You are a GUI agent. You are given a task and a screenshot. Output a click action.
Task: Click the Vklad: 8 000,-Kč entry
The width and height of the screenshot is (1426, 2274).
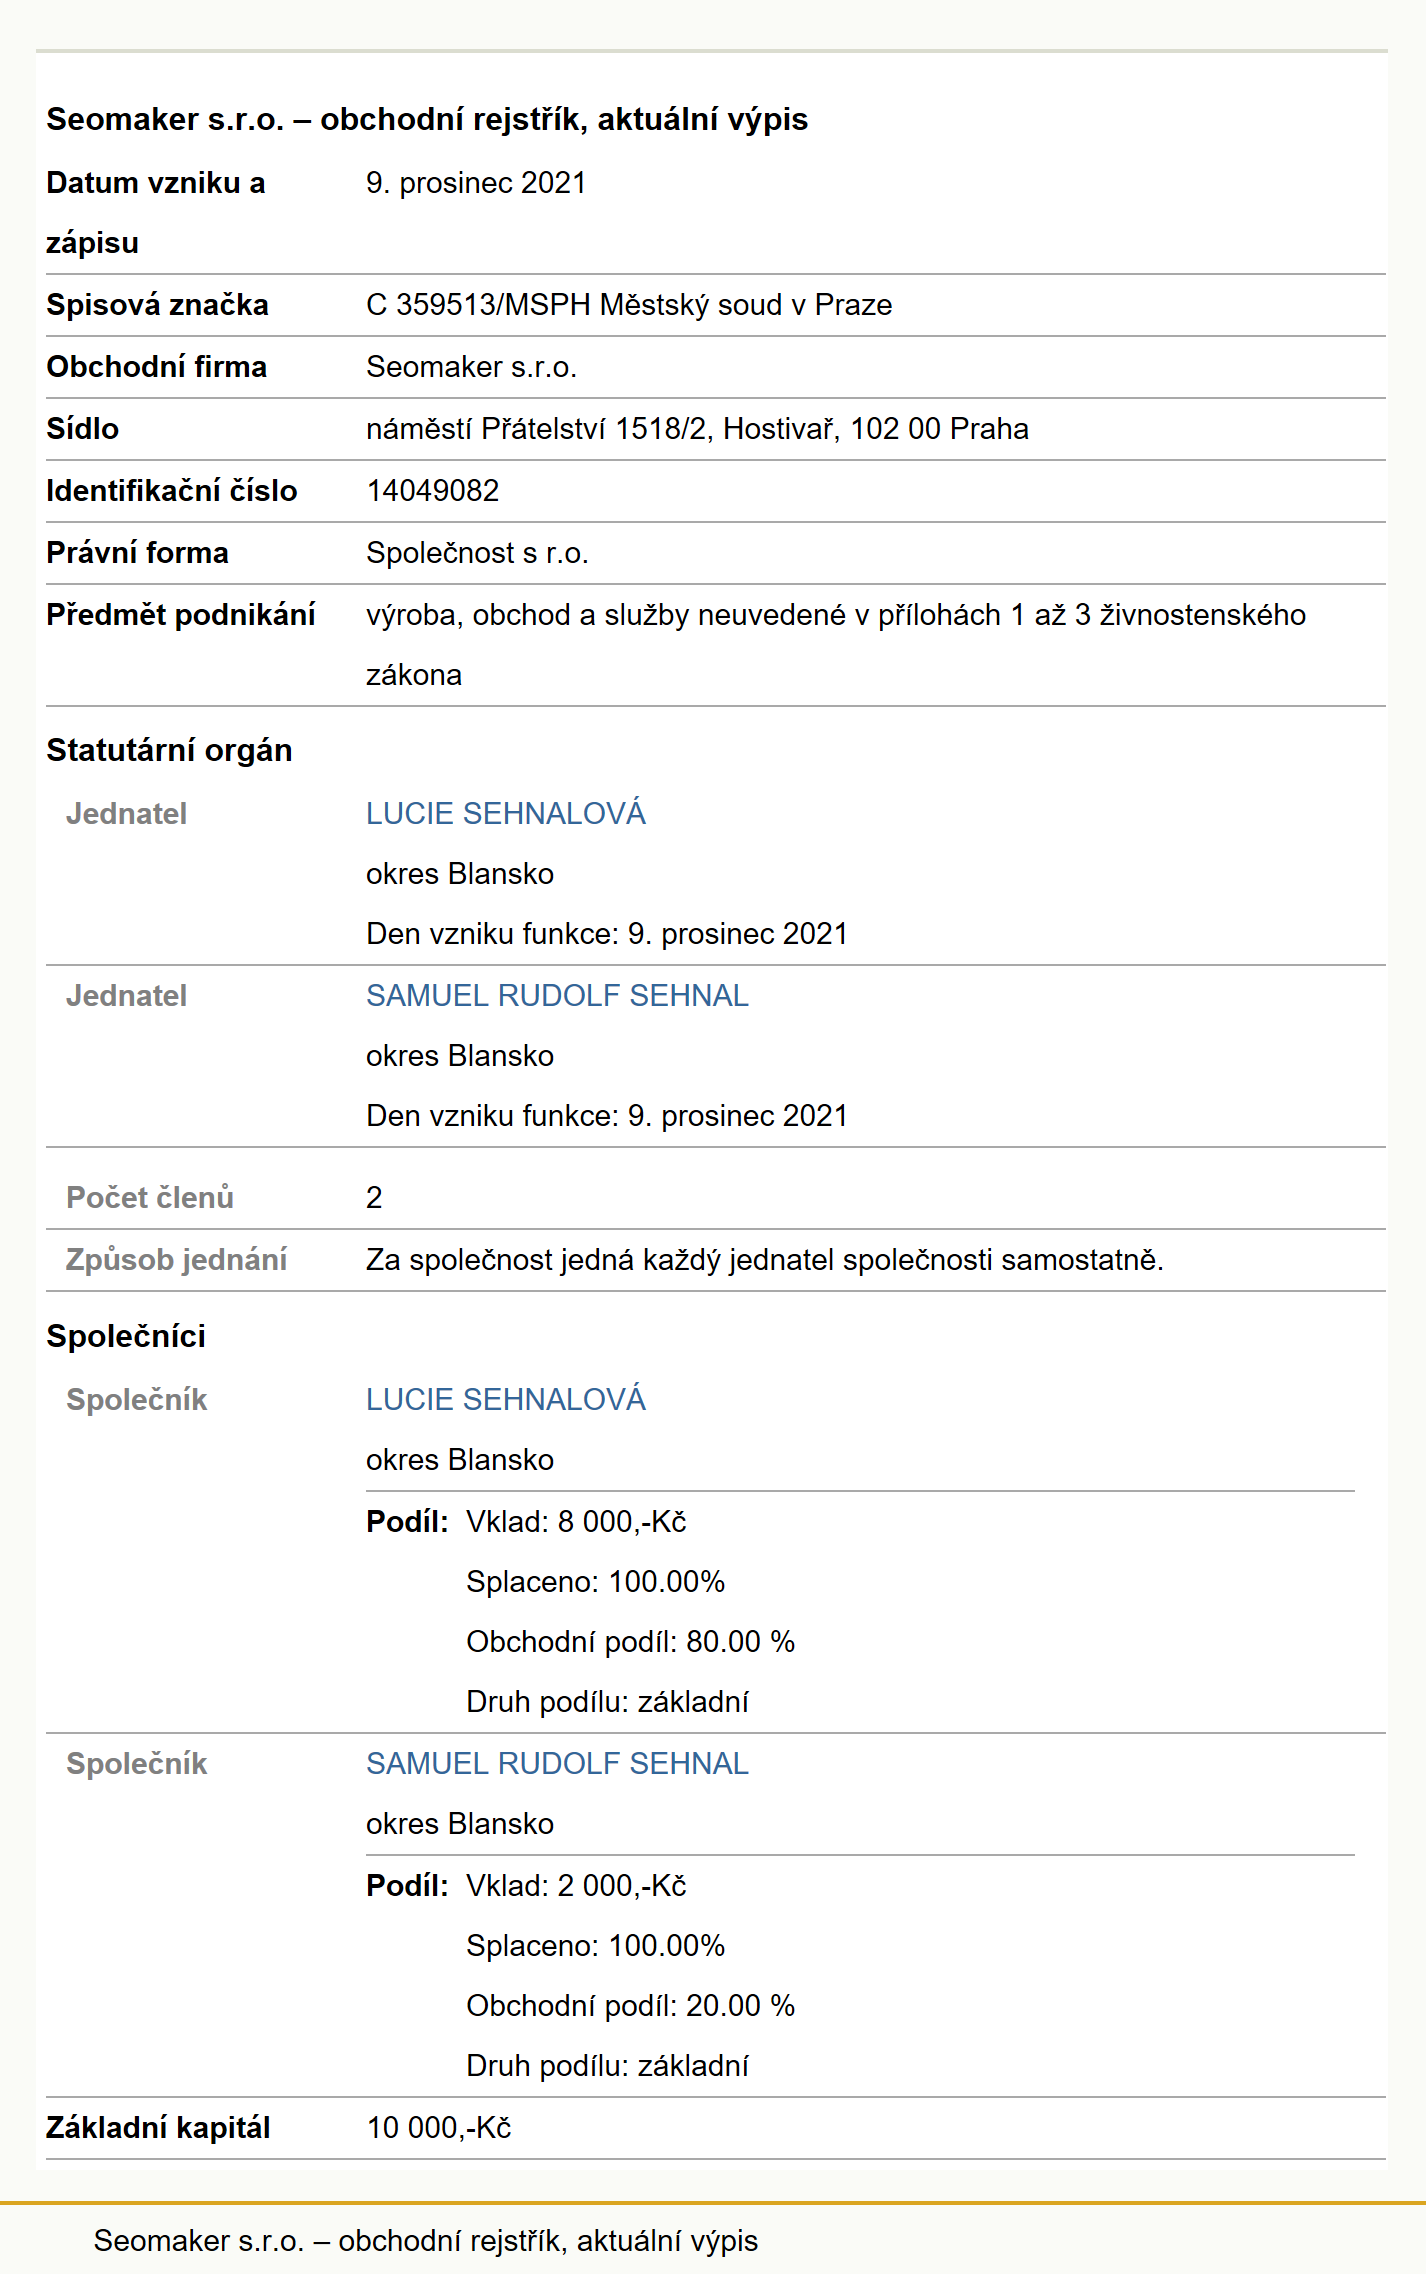[x=576, y=1521]
